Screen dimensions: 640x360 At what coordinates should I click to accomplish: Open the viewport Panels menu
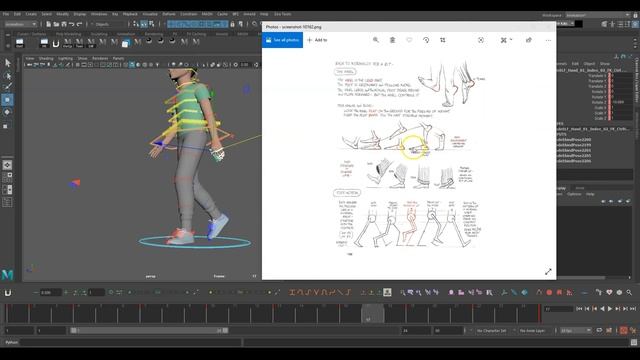pos(118,58)
